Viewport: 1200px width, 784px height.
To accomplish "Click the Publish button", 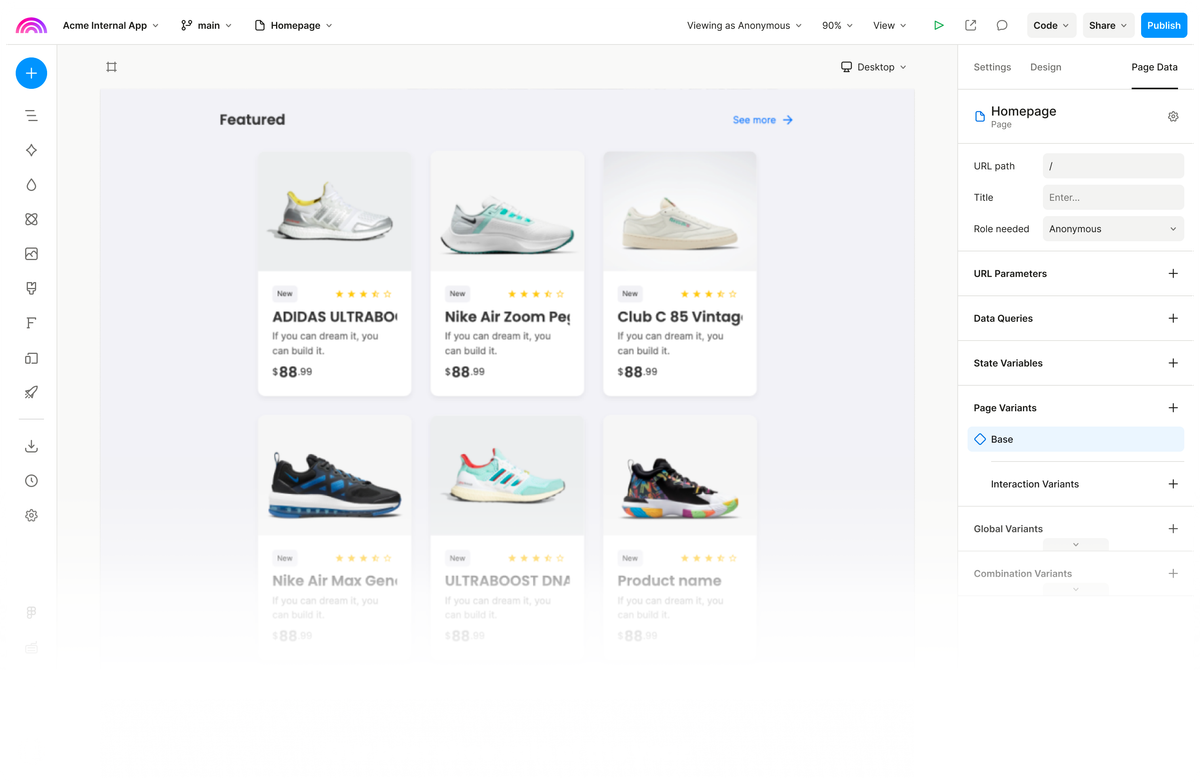I will click(x=1163, y=25).
